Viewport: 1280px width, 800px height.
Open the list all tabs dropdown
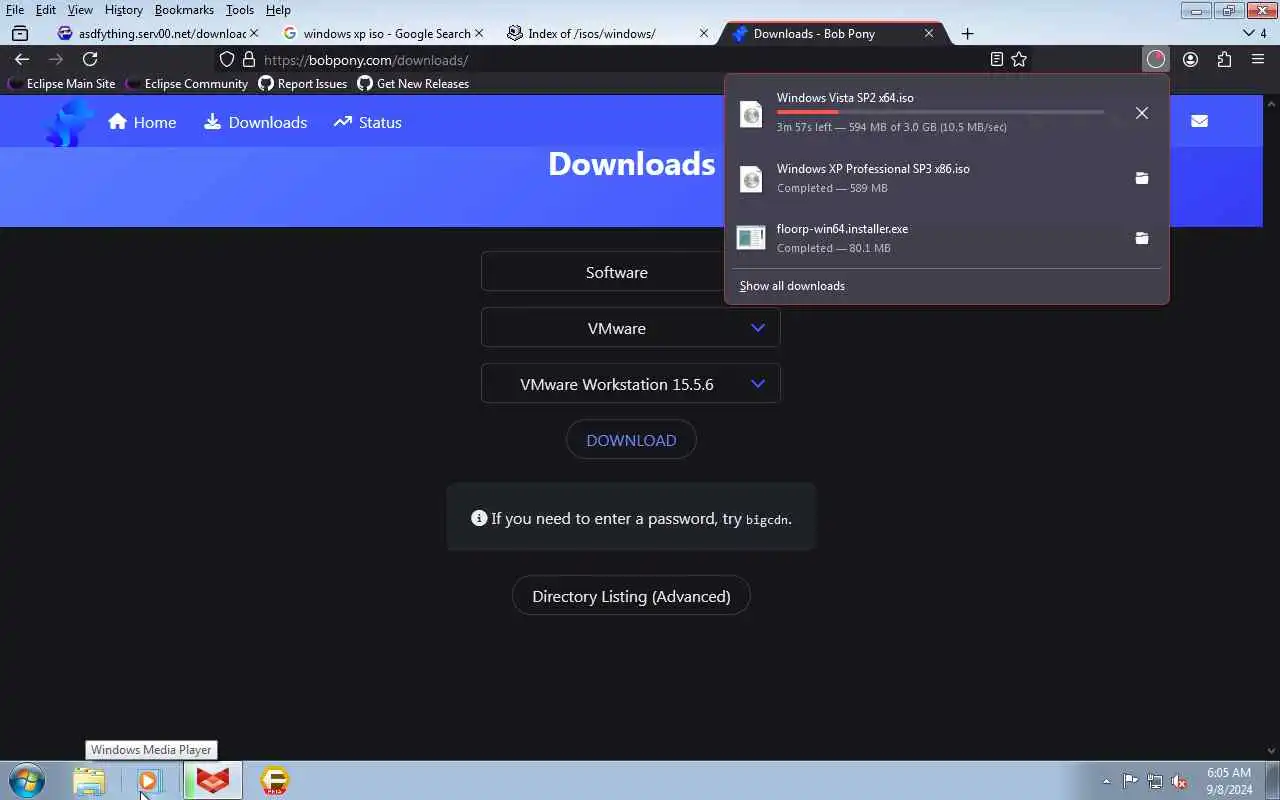point(1254,33)
